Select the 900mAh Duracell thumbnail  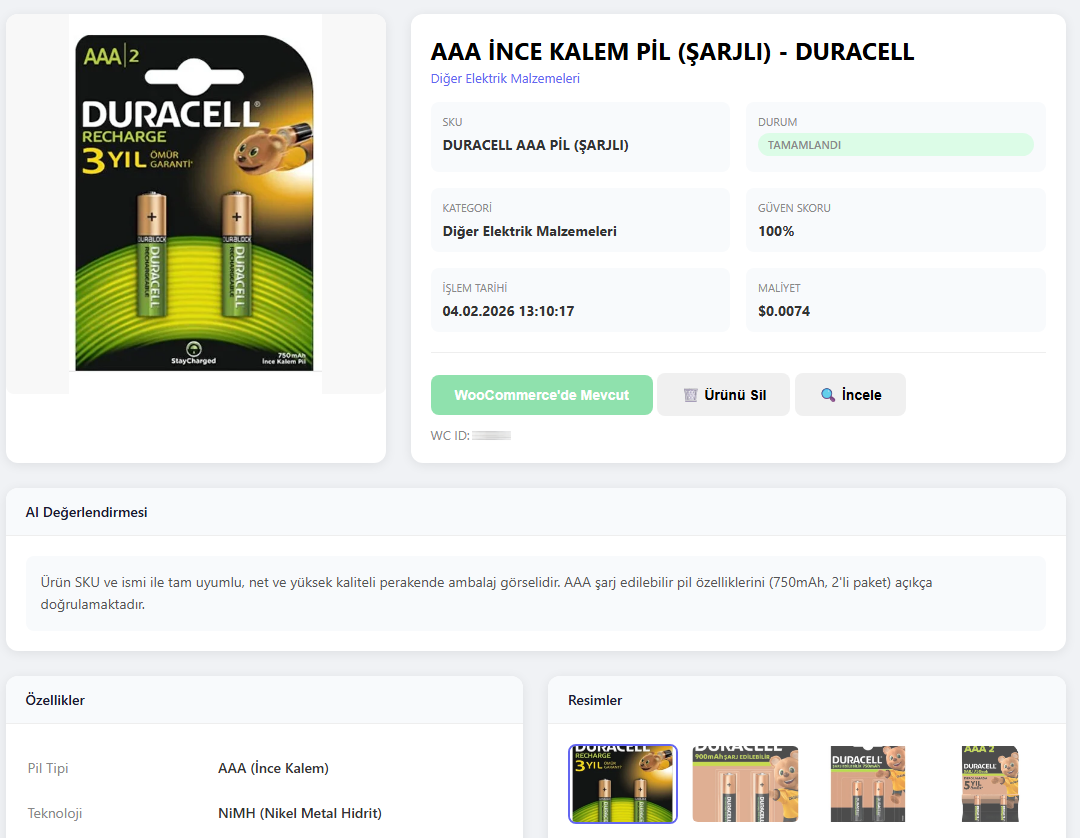(746, 783)
